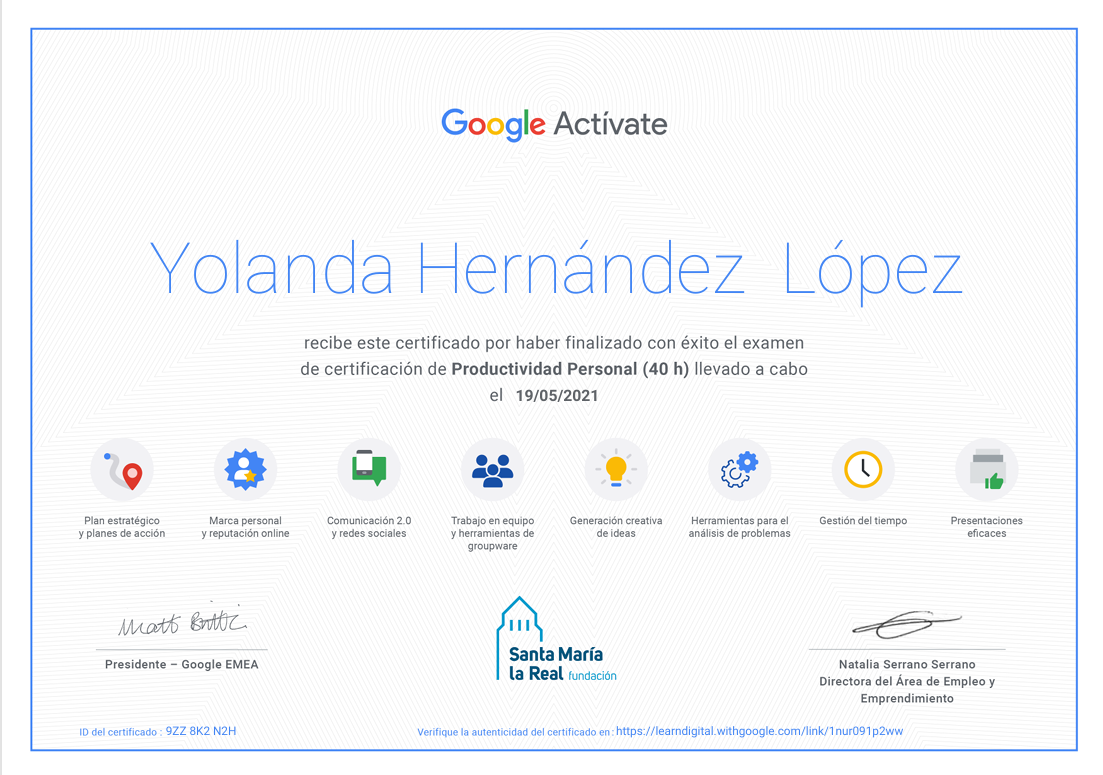This screenshot has width=1103, height=775.
Task: Click the personal brand badge icon
Action: 246,470
